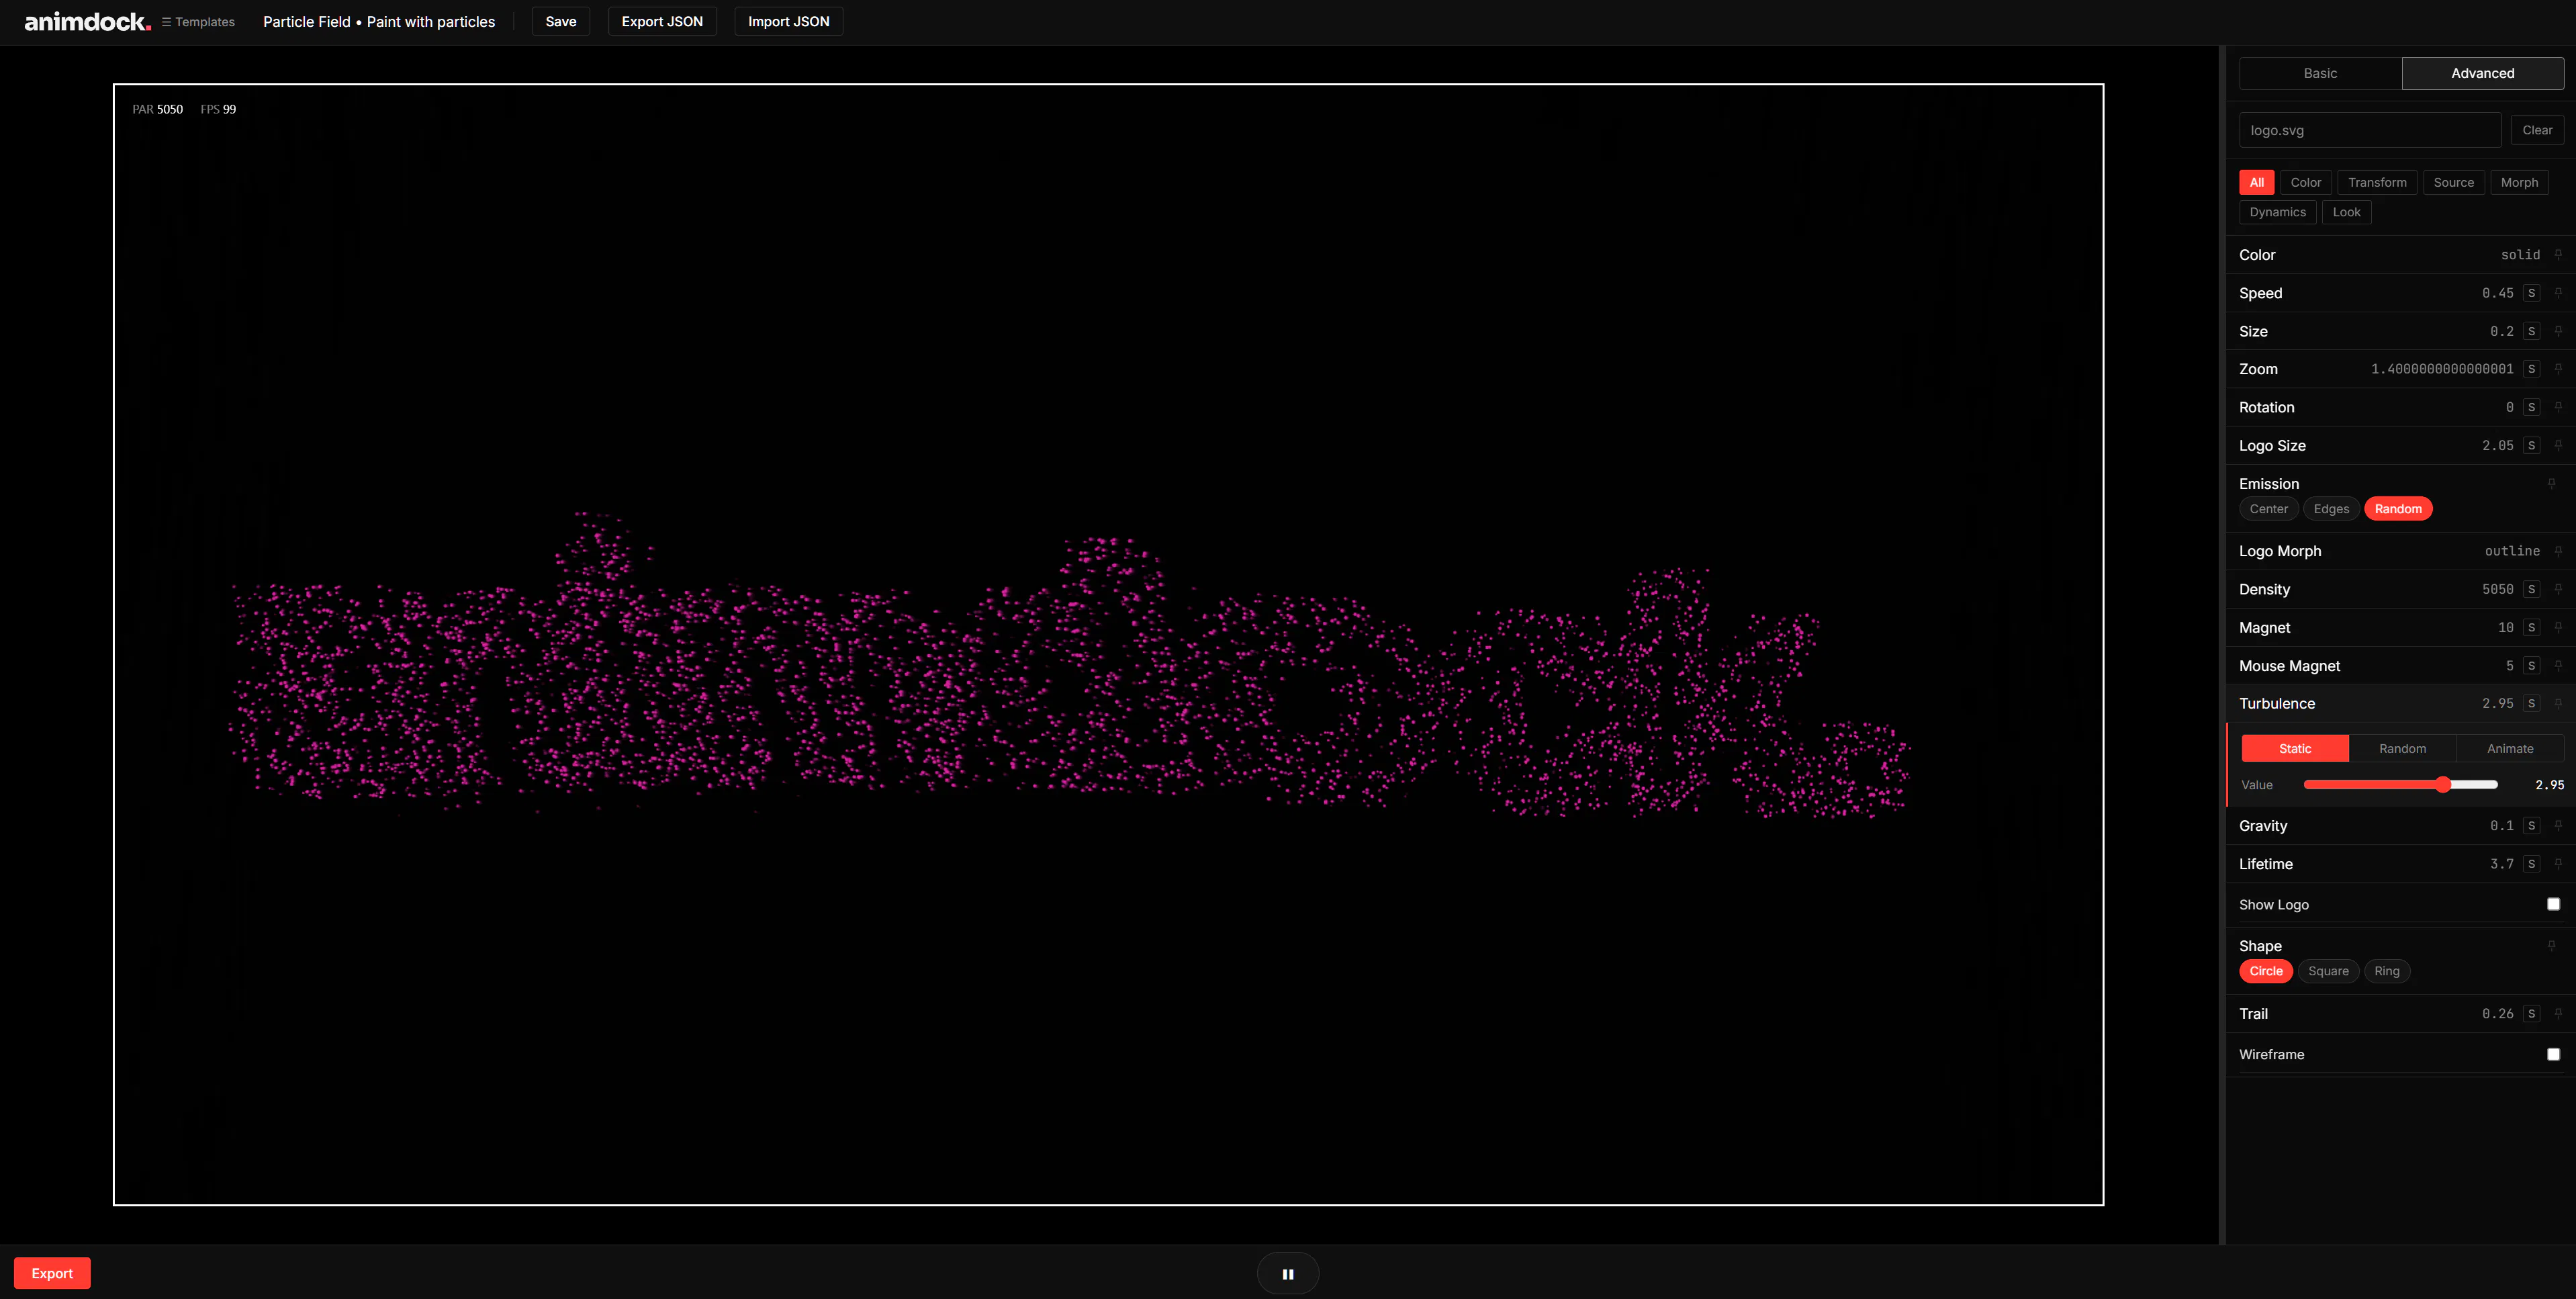Viewport: 2576px width, 1299px height.
Task: Click the S mode button for Mouse Magnet
Action: point(2531,666)
